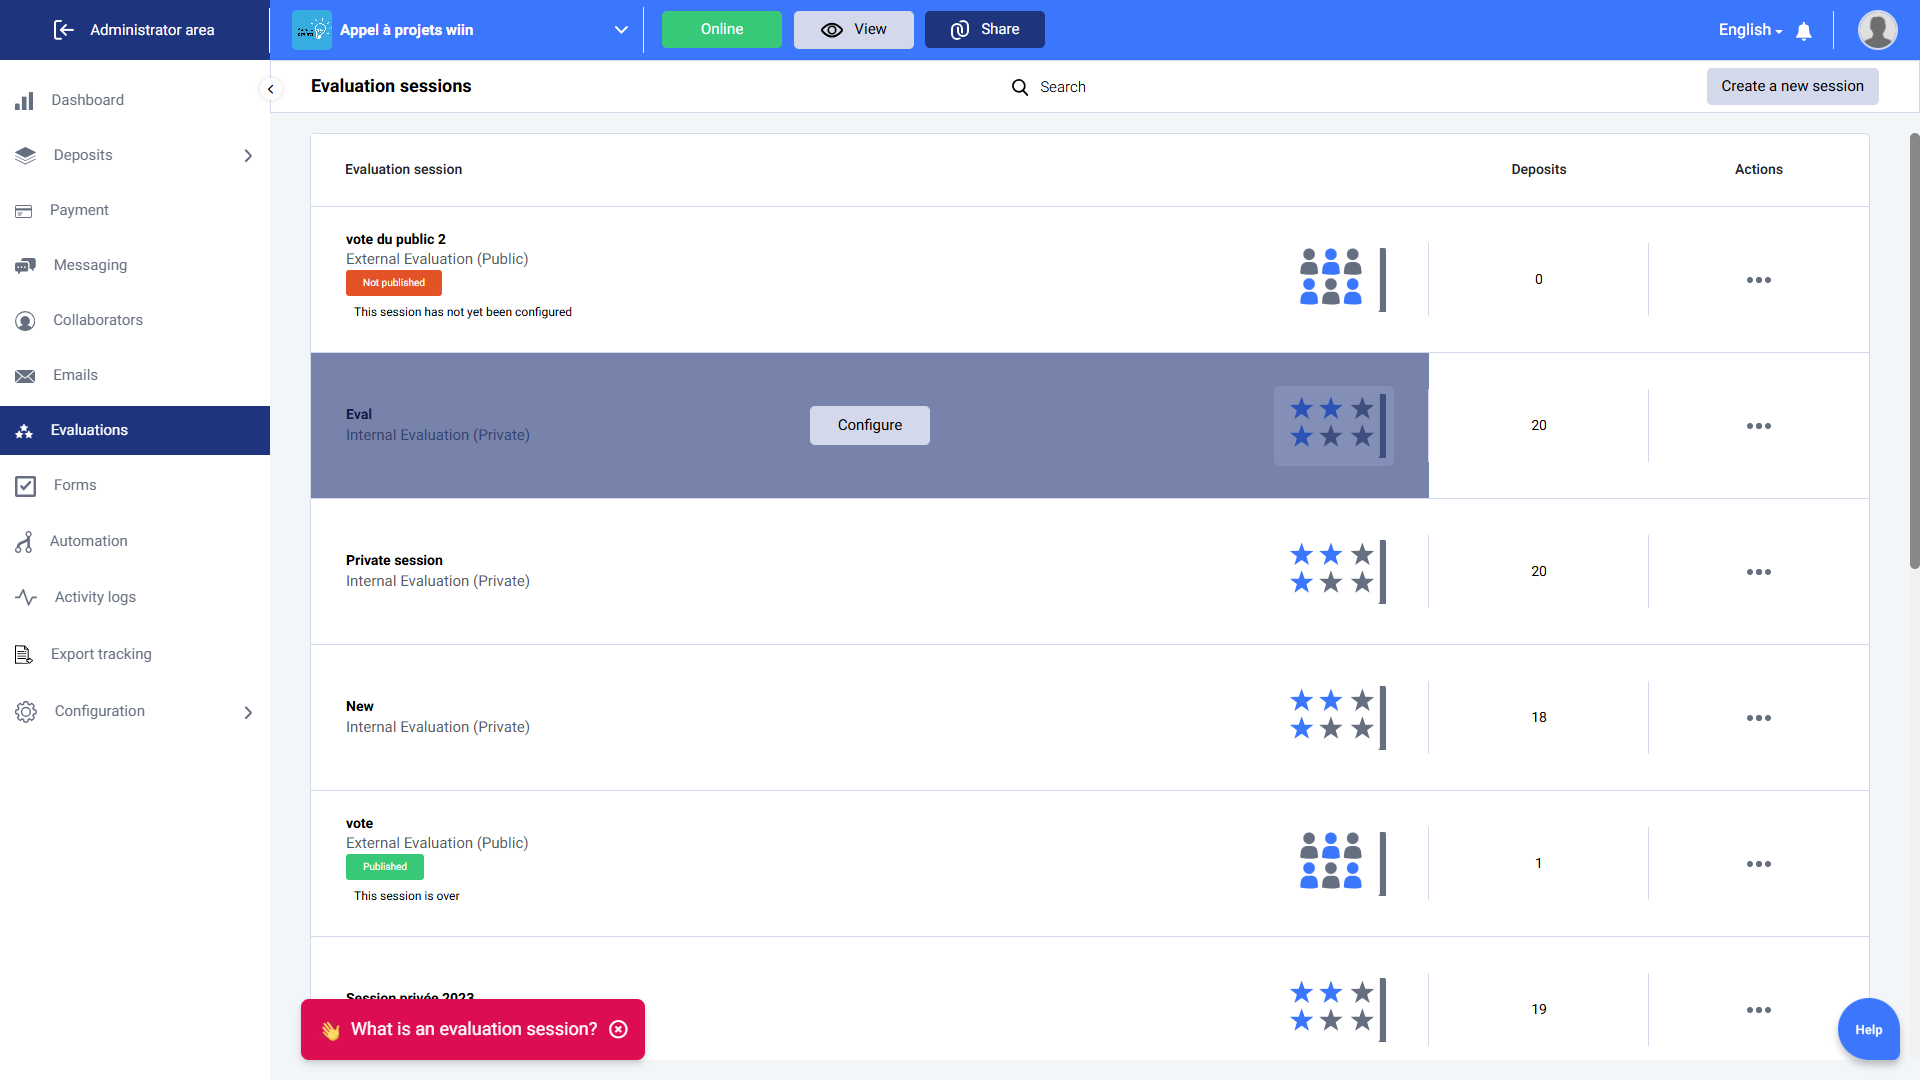Image resolution: width=1920 pixels, height=1080 pixels.
Task: Click the notification bell icon
Action: tap(1804, 31)
